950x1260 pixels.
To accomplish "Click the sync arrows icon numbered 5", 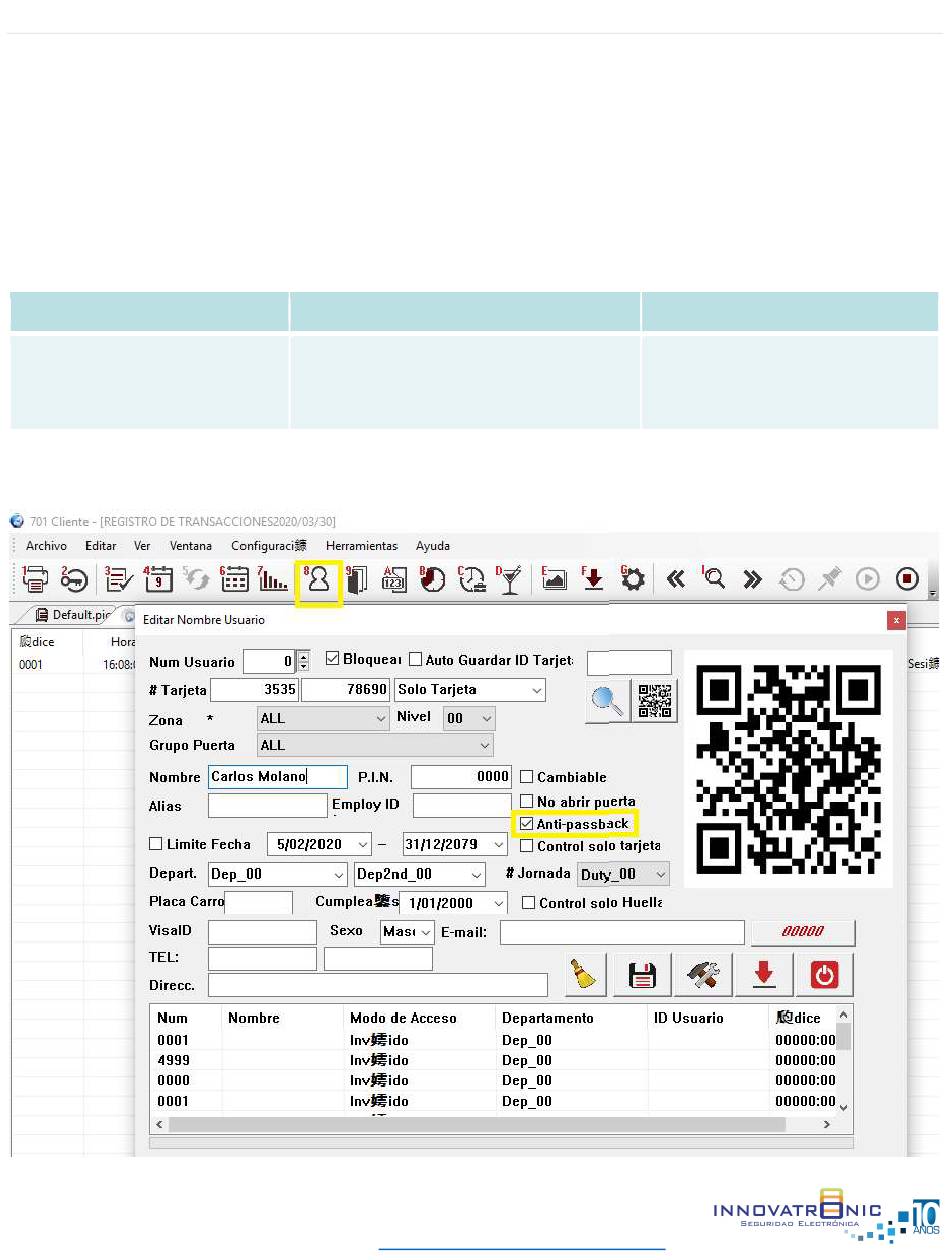I will coord(196,580).
